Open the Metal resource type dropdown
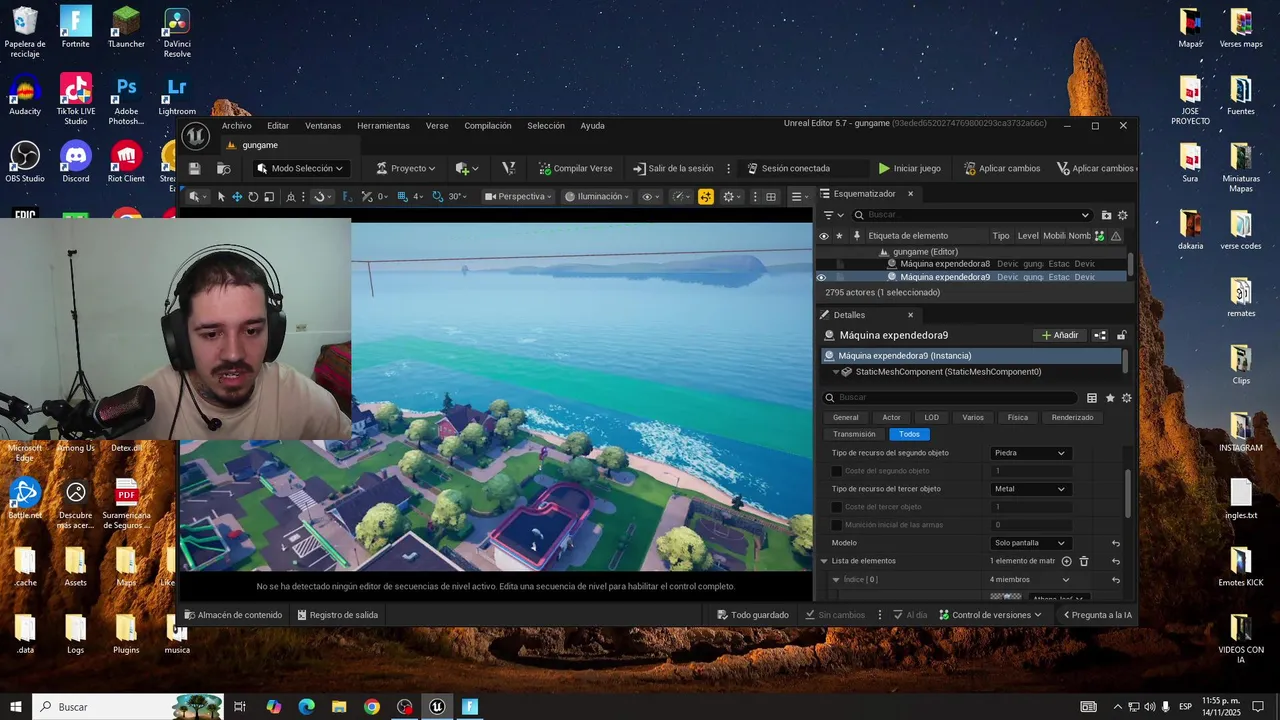Image resolution: width=1280 pixels, height=720 pixels. (x=1030, y=489)
